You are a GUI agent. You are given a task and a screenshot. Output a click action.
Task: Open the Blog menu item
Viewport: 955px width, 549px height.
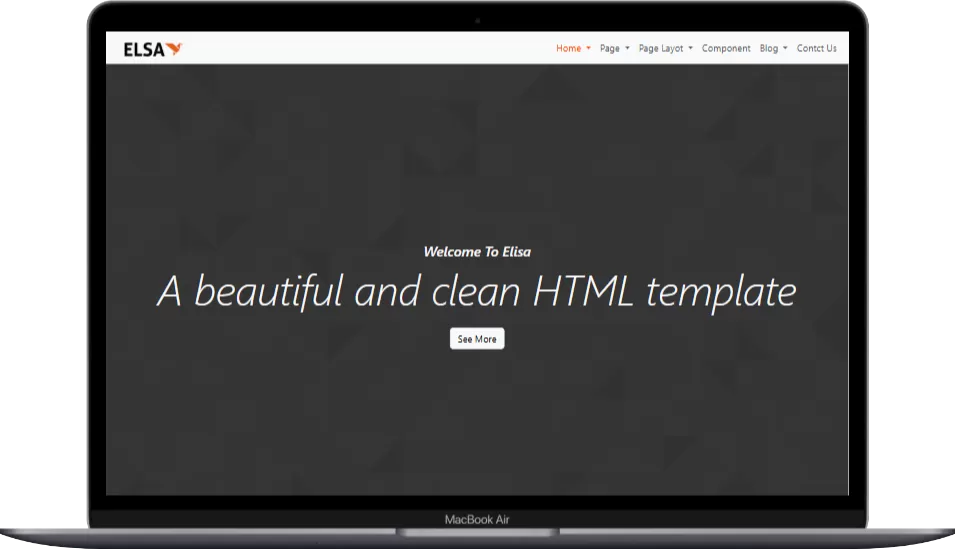(769, 48)
